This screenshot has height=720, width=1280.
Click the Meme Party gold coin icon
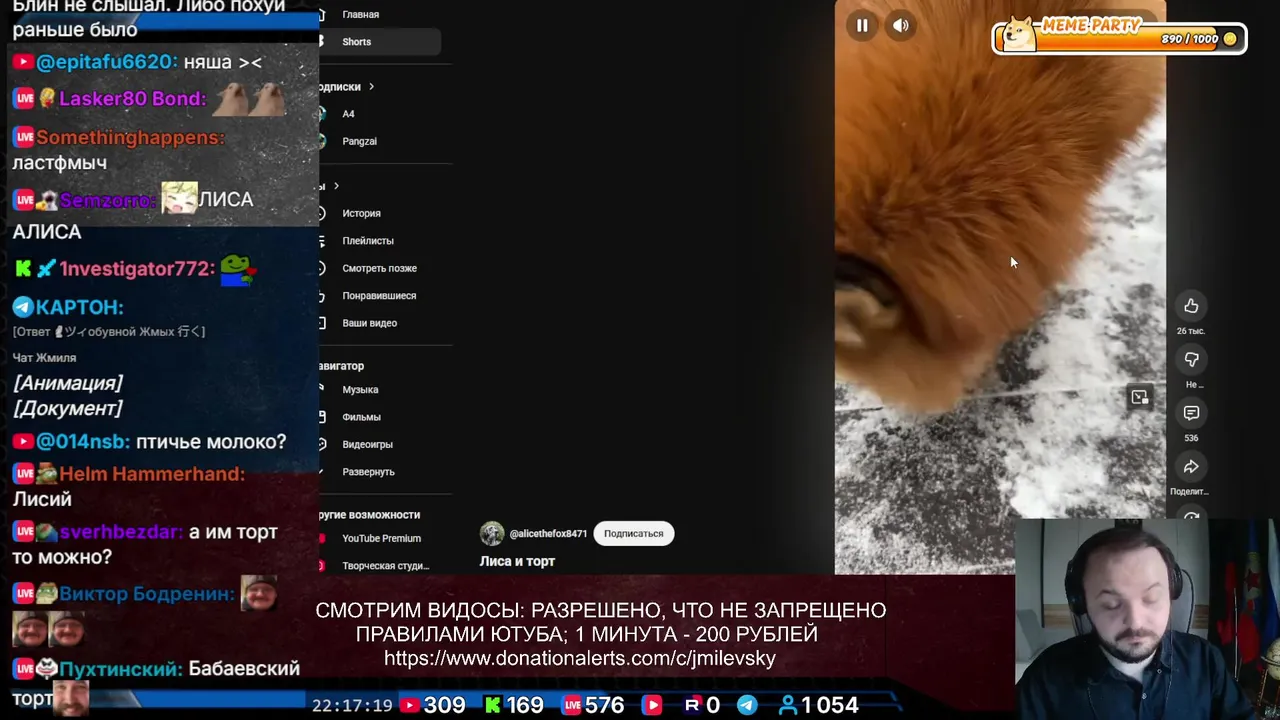[x=1230, y=39]
